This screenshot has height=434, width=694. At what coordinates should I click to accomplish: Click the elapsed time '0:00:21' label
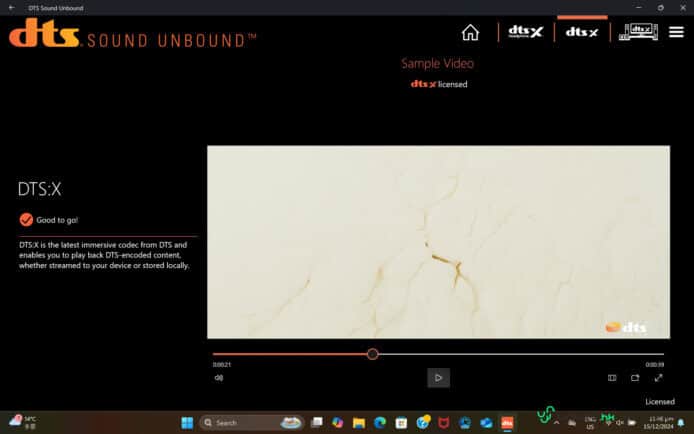pyautogui.click(x=222, y=365)
